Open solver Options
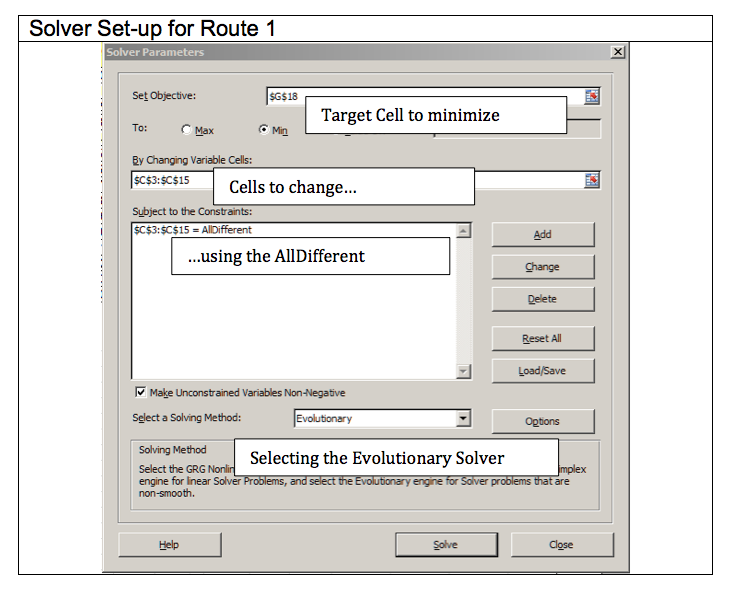 pos(542,421)
